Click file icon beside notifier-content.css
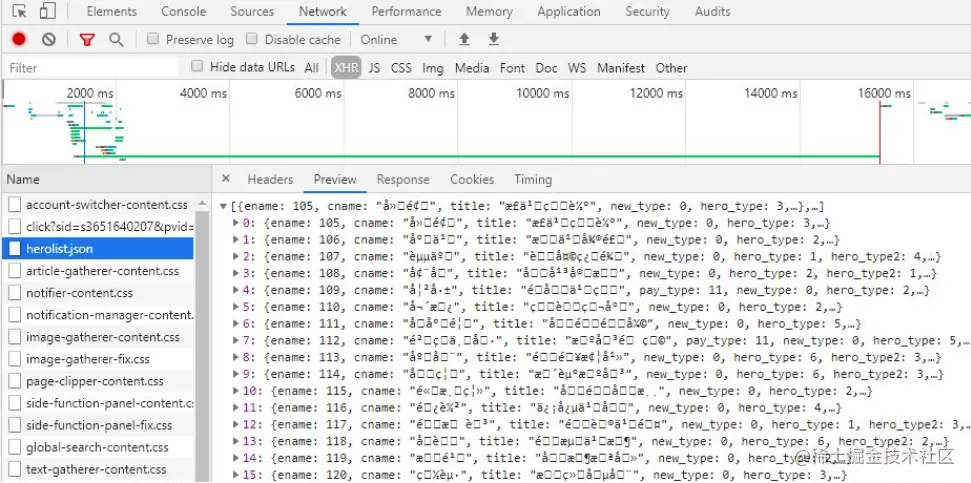The height and width of the screenshot is (483, 971). 15,293
